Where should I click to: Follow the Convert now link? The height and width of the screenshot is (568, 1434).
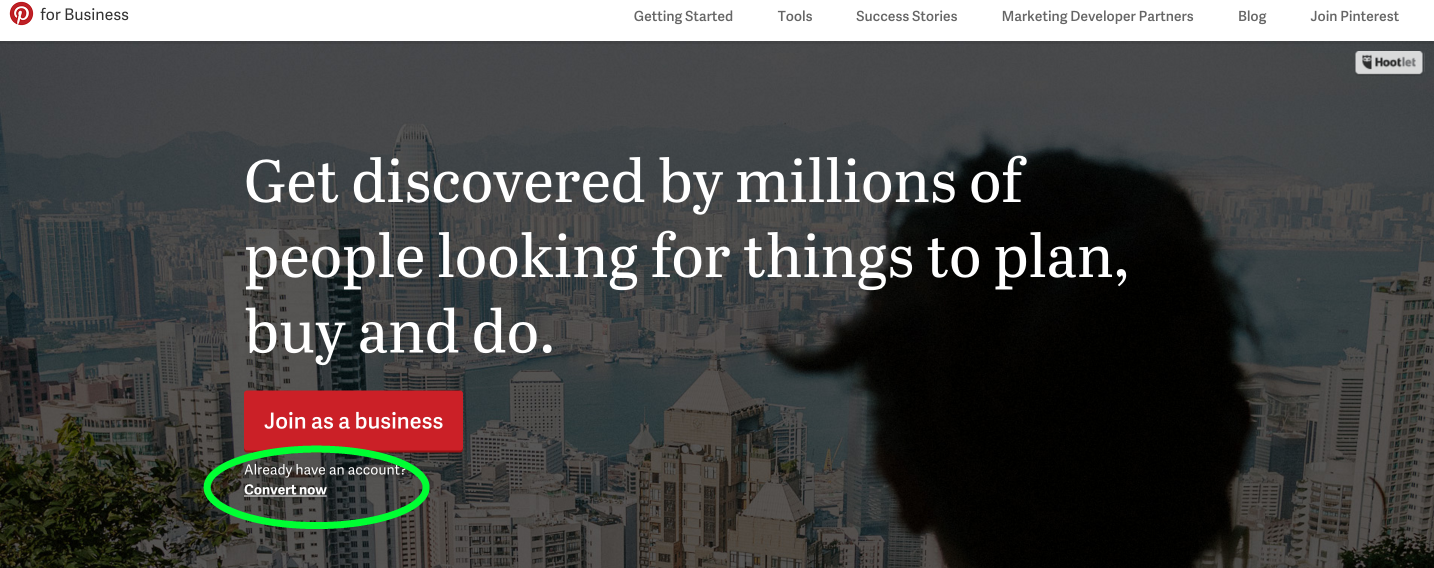pyautogui.click(x=285, y=489)
